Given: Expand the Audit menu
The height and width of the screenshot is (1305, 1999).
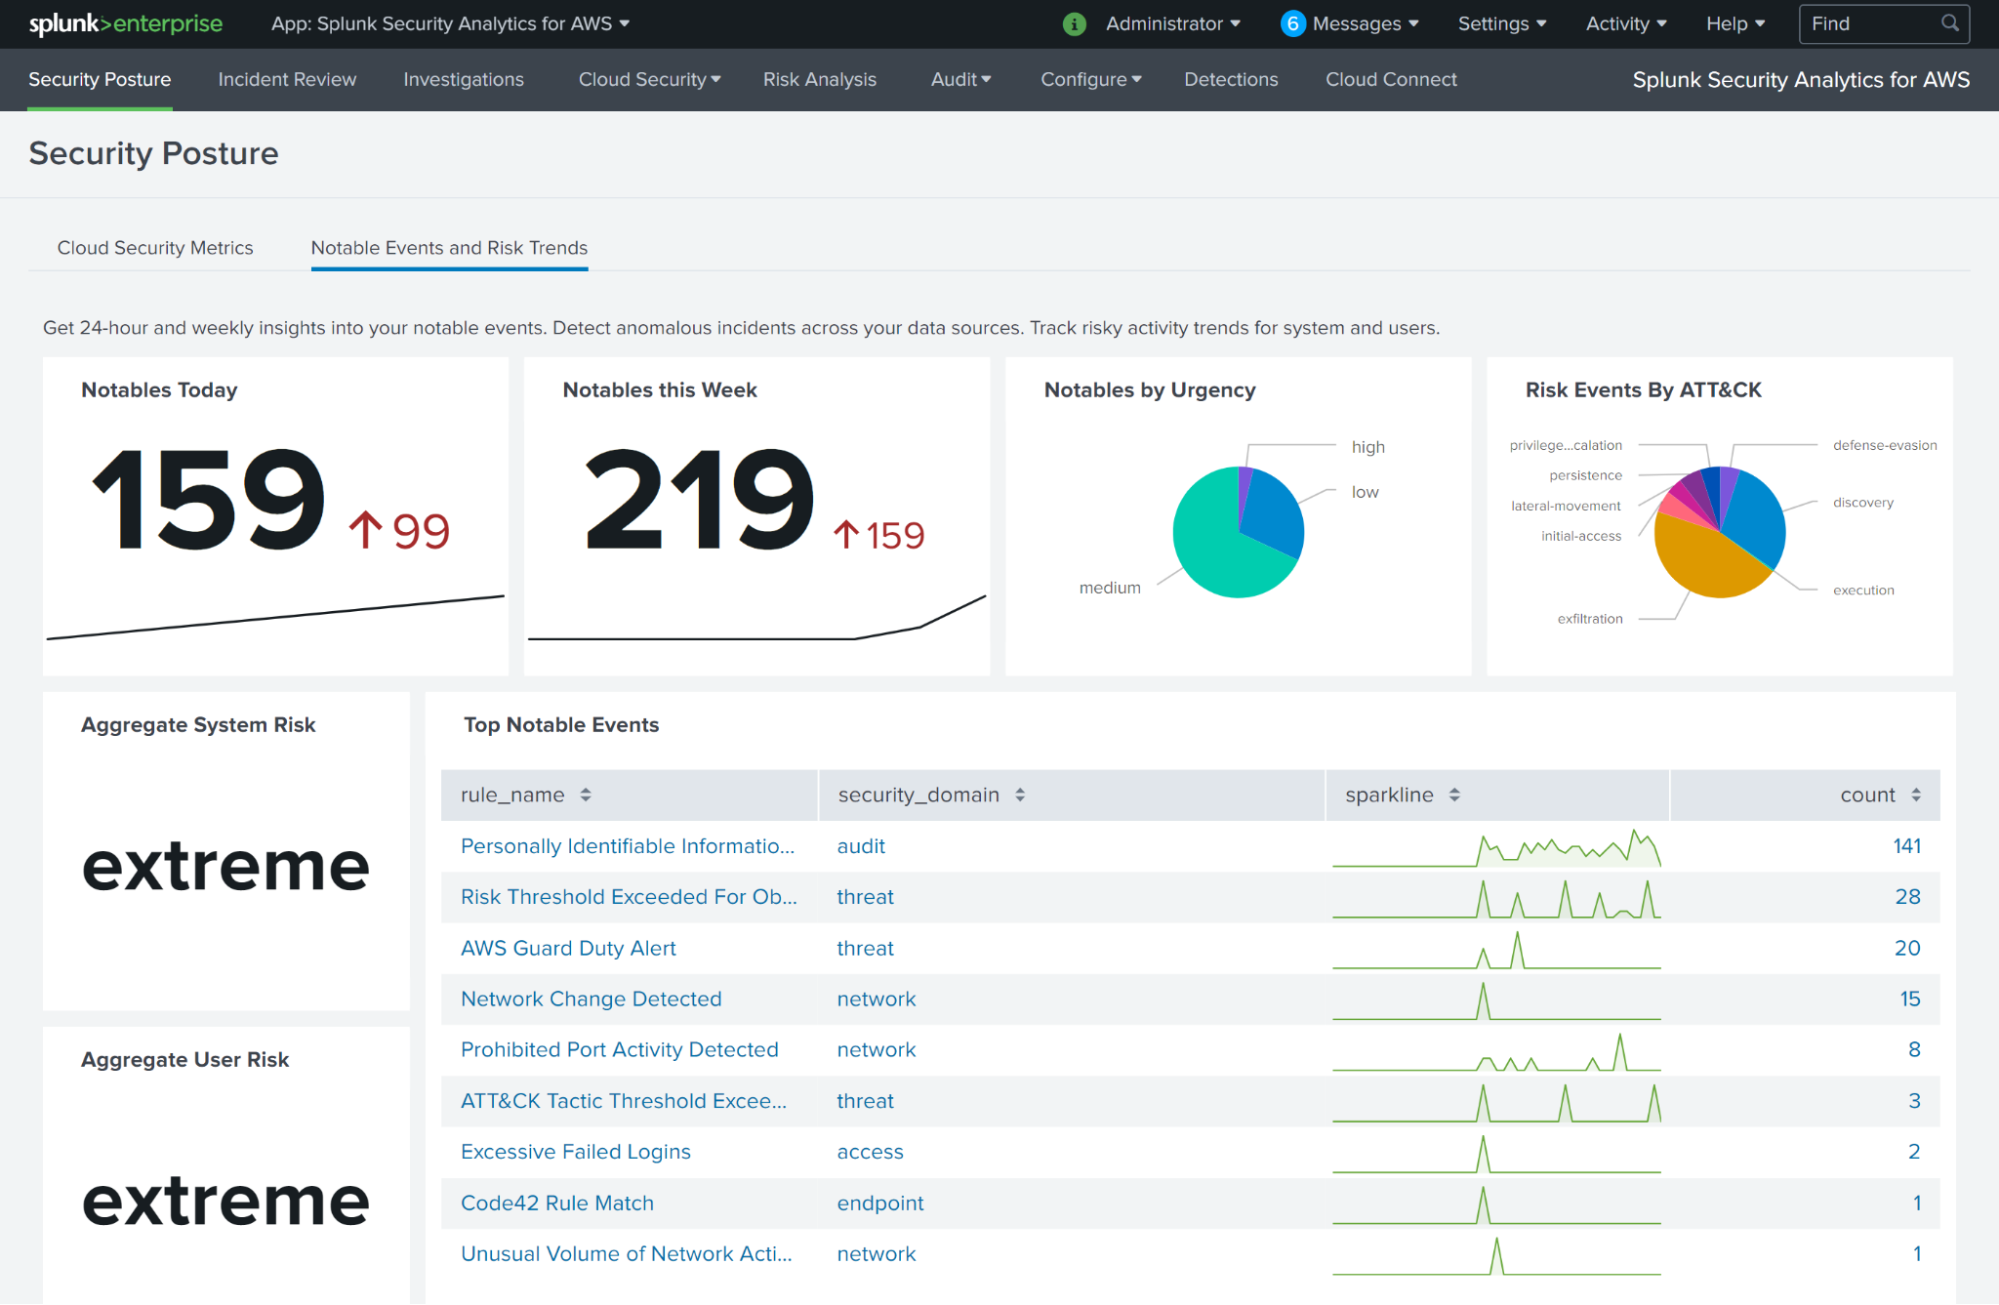Looking at the screenshot, I should (x=960, y=79).
